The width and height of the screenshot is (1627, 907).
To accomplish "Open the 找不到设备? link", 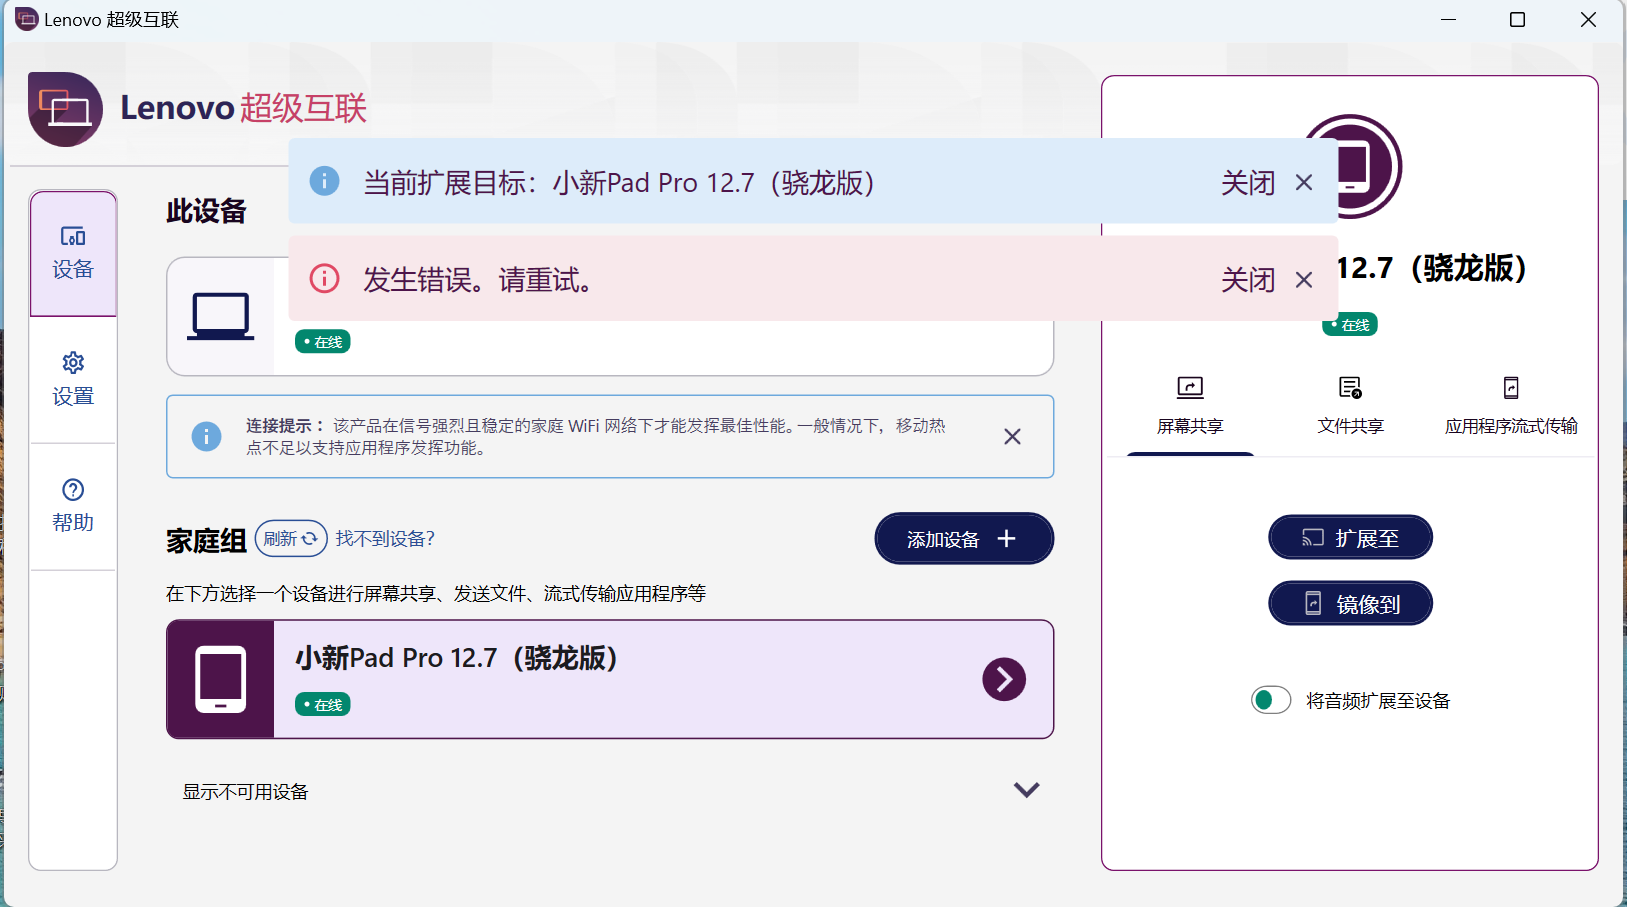I will [x=385, y=538].
